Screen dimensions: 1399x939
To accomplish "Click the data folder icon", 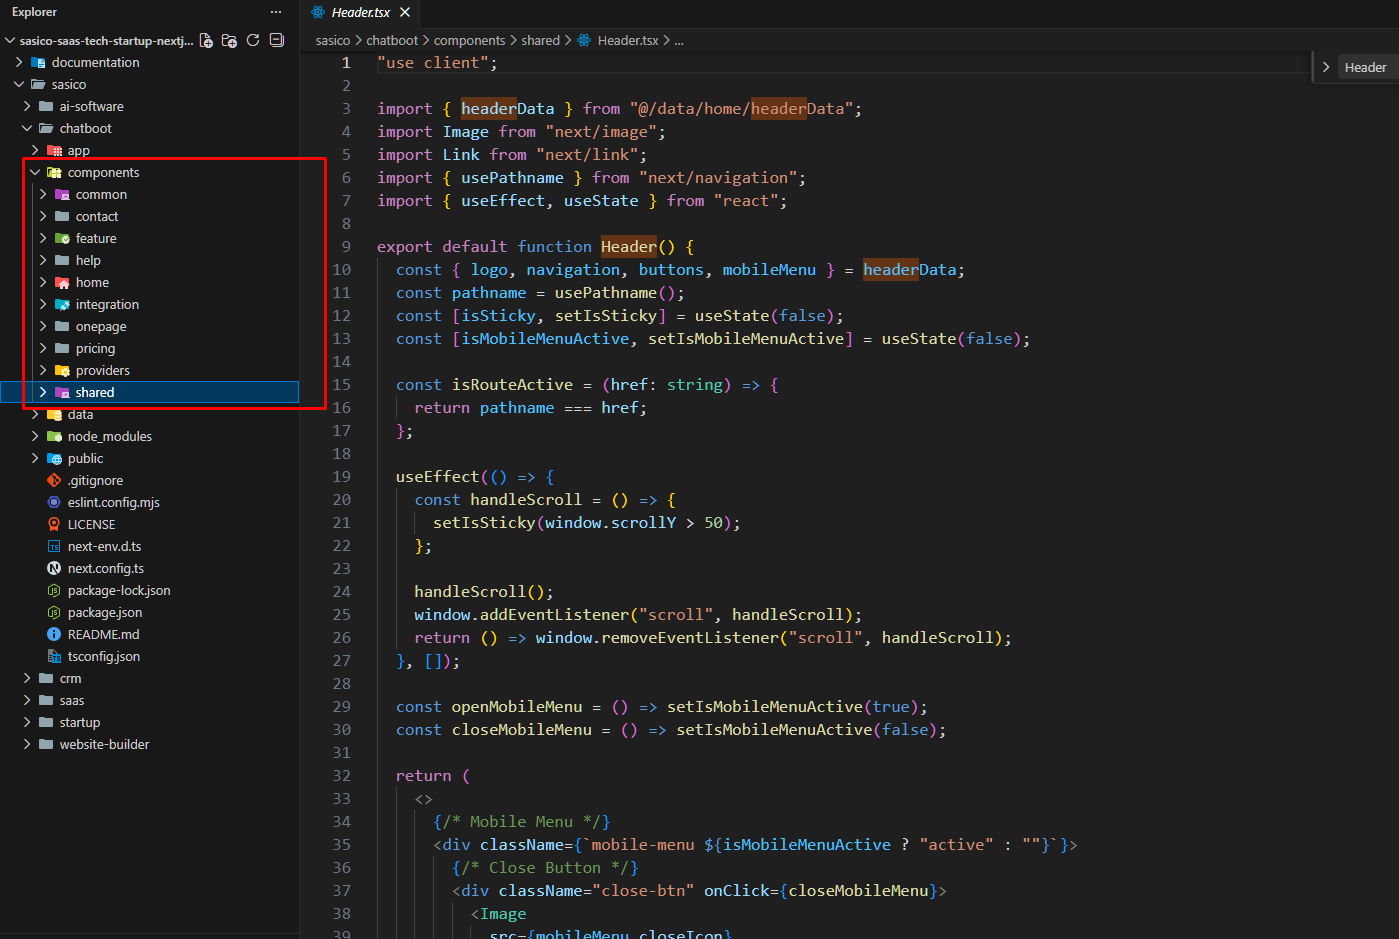I will pos(54,414).
